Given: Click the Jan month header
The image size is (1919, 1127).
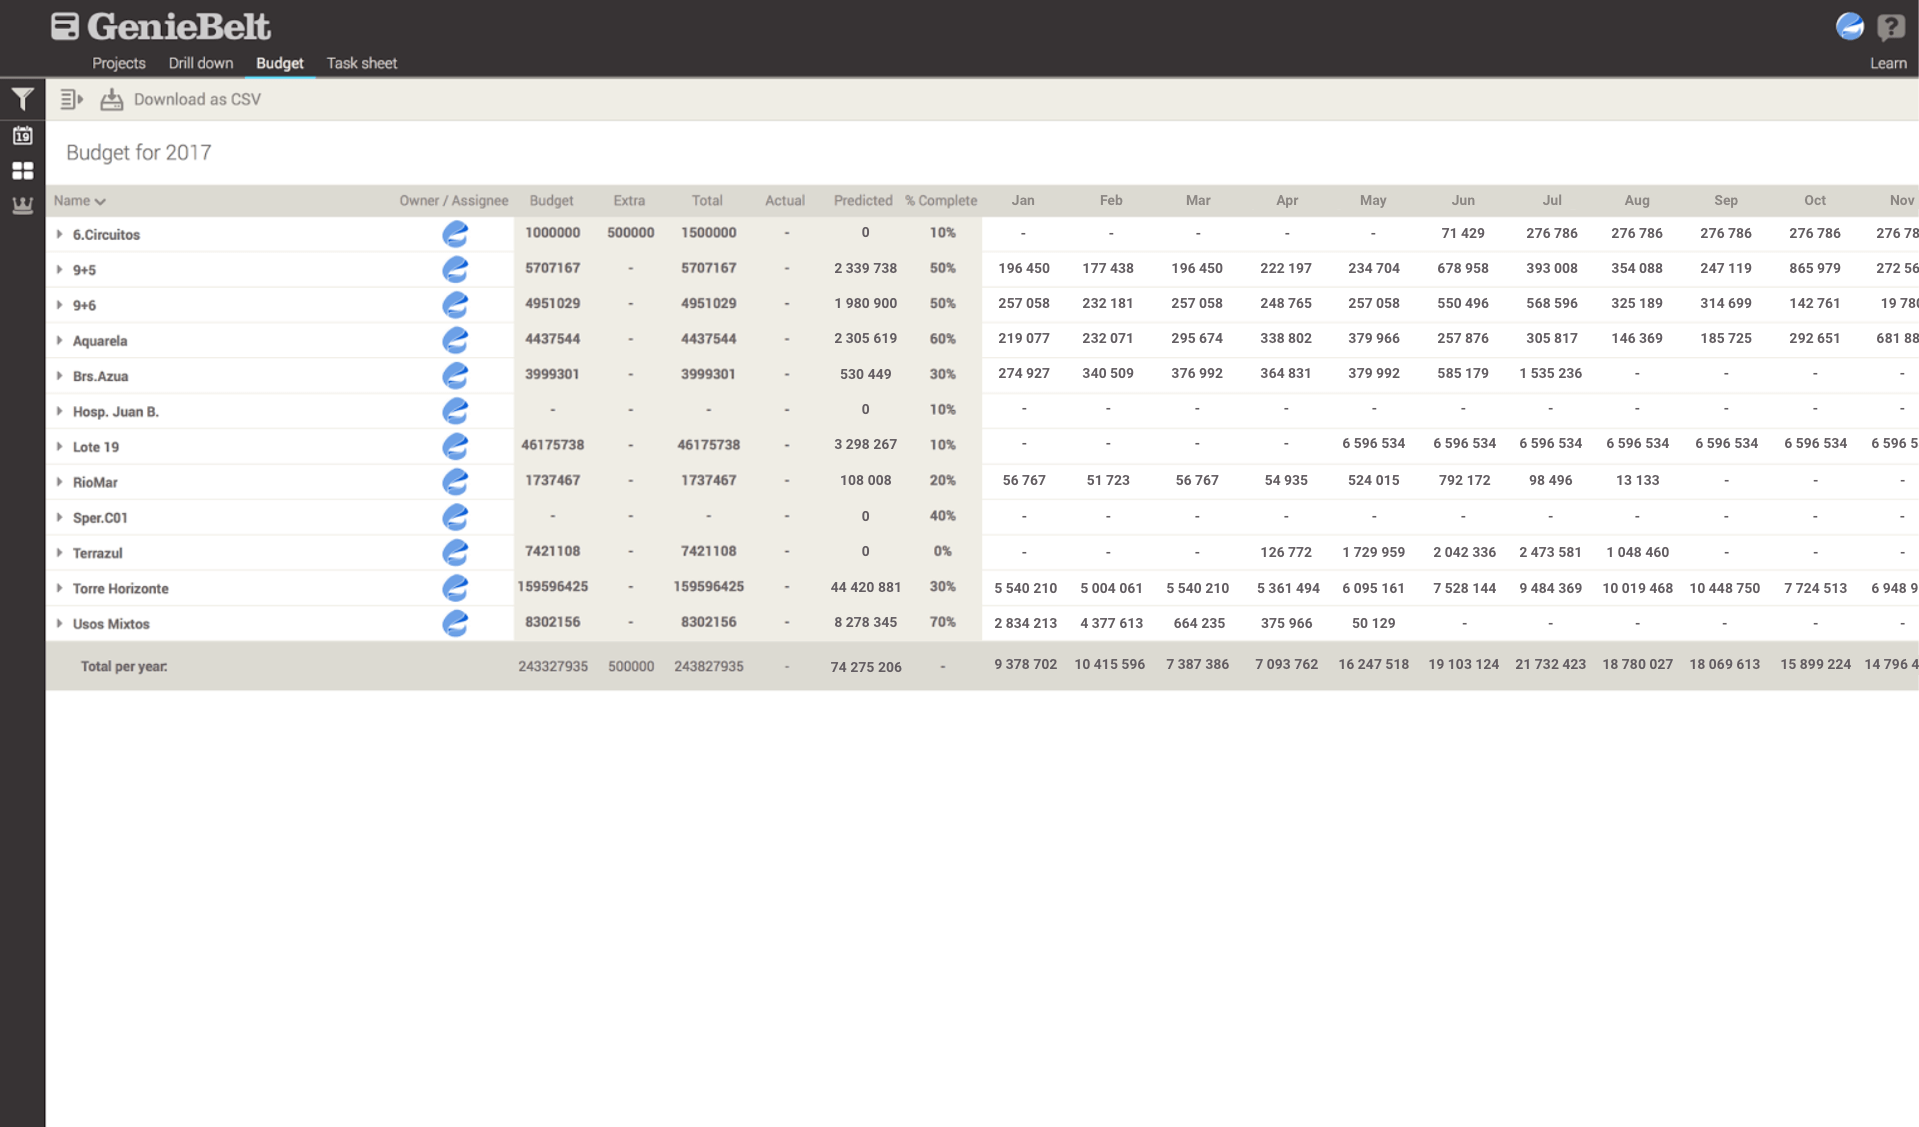Looking at the screenshot, I should [x=1023, y=200].
